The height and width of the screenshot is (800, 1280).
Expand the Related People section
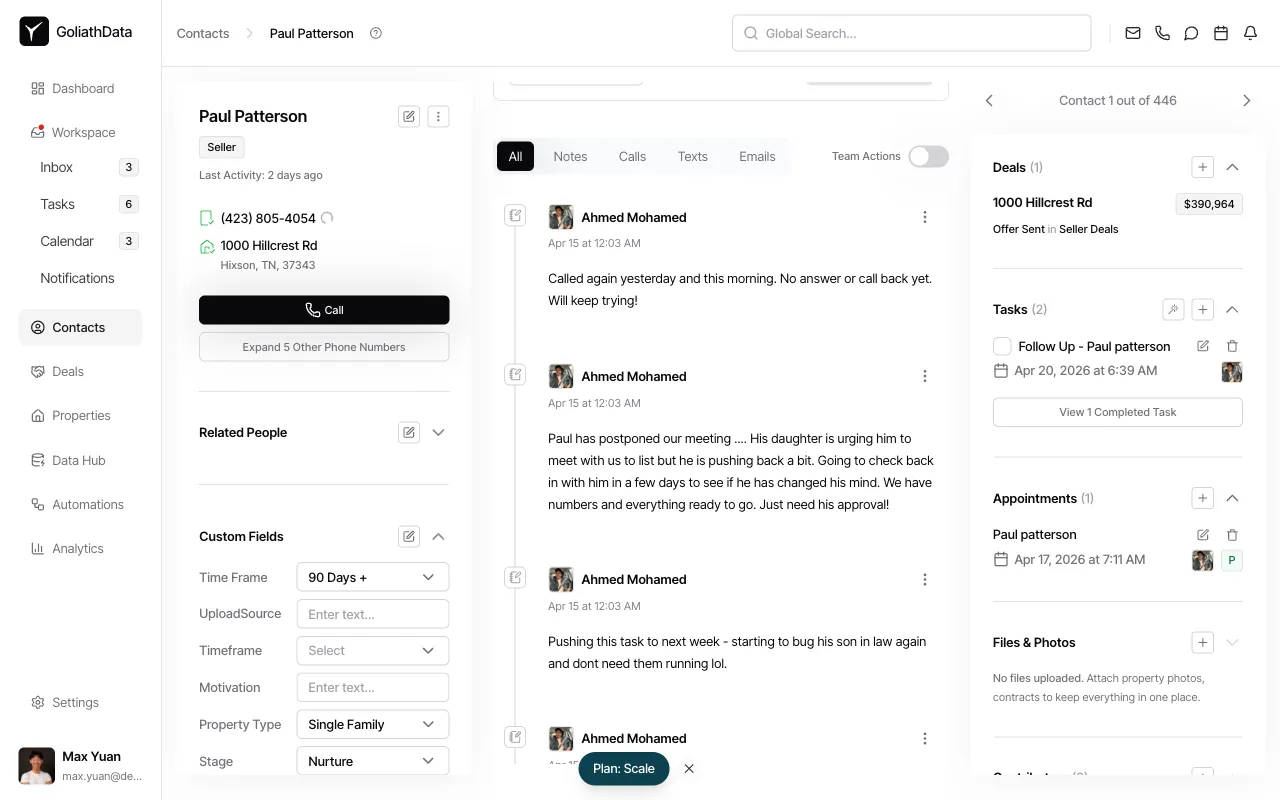(x=438, y=432)
